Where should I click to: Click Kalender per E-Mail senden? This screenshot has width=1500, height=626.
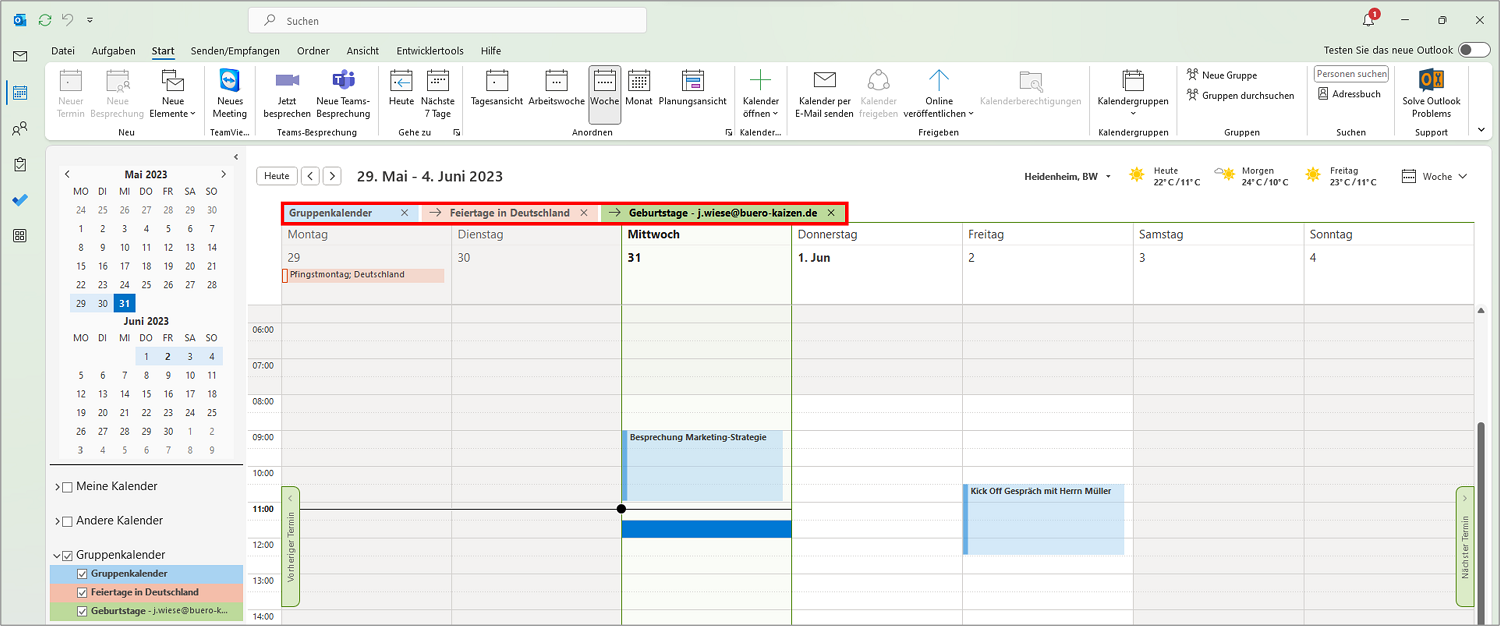click(824, 94)
